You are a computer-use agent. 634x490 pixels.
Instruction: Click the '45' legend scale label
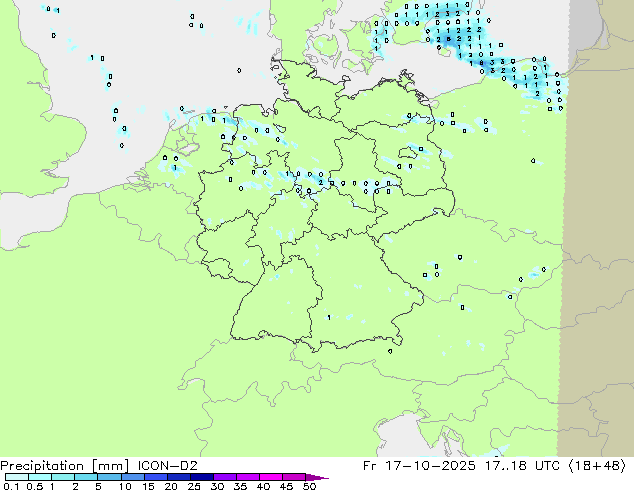pos(286,486)
